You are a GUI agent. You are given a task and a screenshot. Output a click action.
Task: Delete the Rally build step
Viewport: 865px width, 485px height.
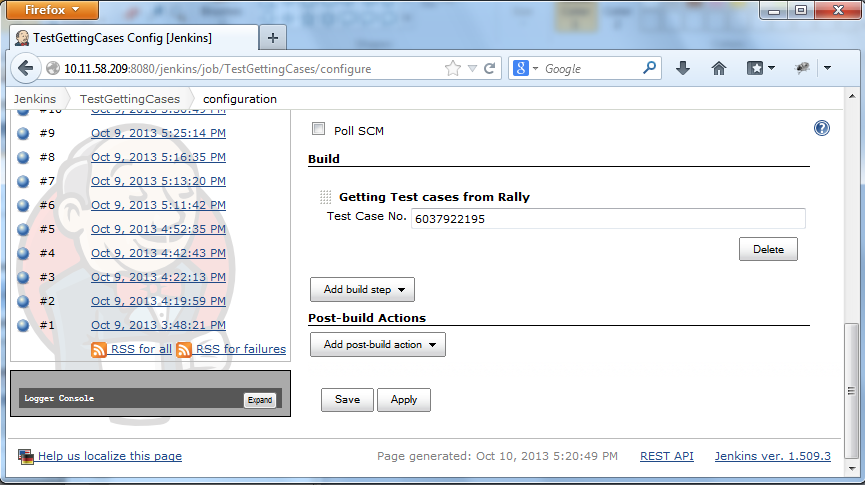click(x=768, y=249)
